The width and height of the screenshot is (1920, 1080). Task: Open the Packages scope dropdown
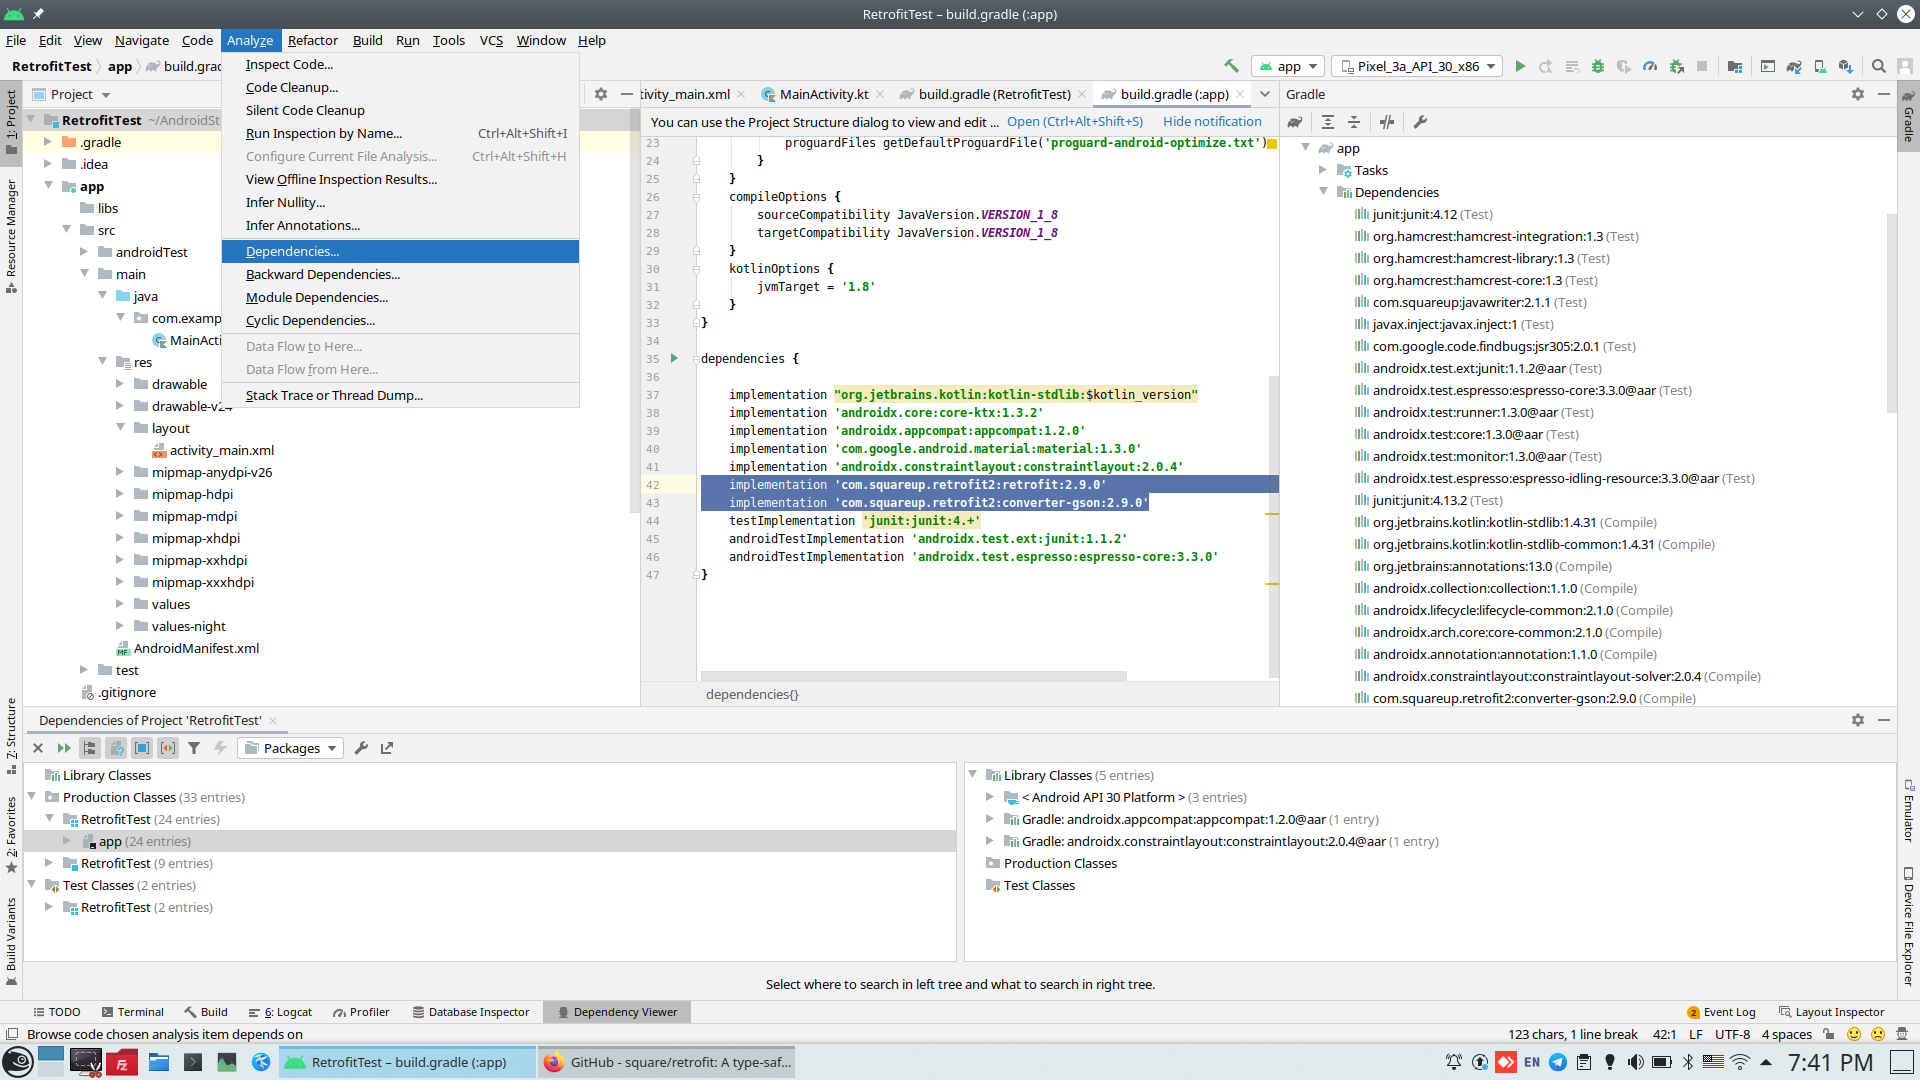(x=291, y=748)
